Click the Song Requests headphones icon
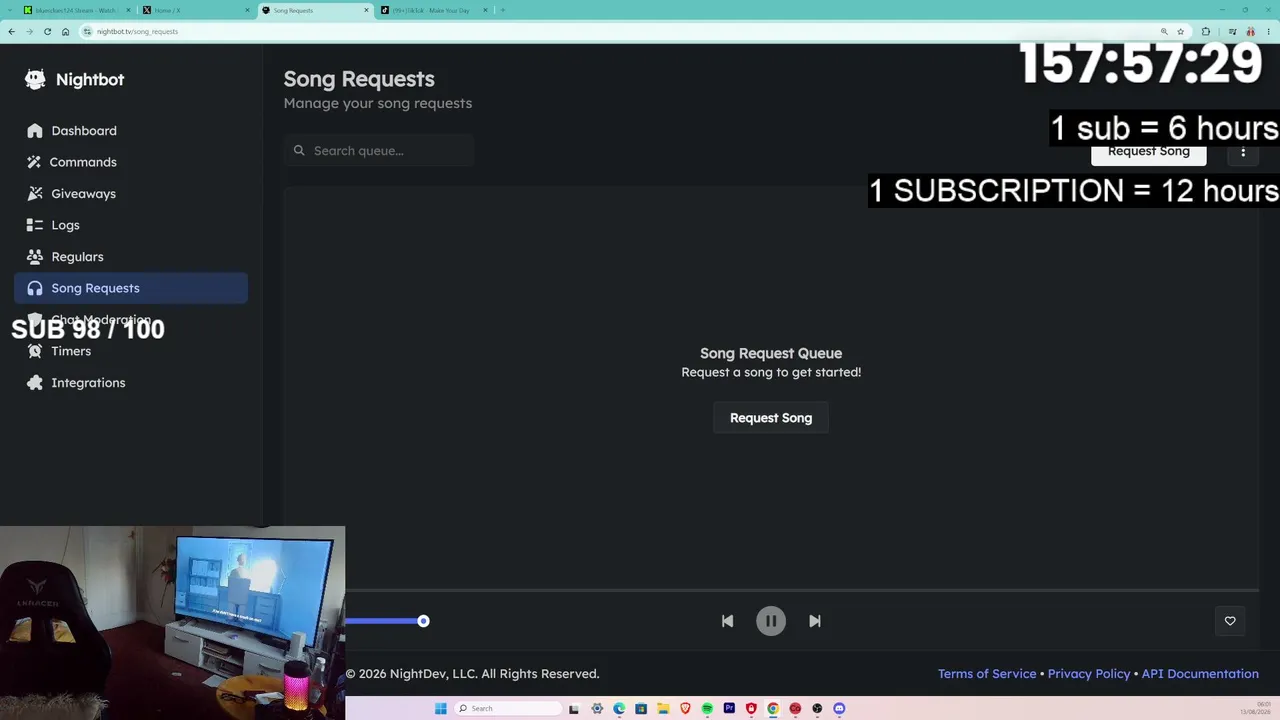The width and height of the screenshot is (1280, 720). [35, 288]
